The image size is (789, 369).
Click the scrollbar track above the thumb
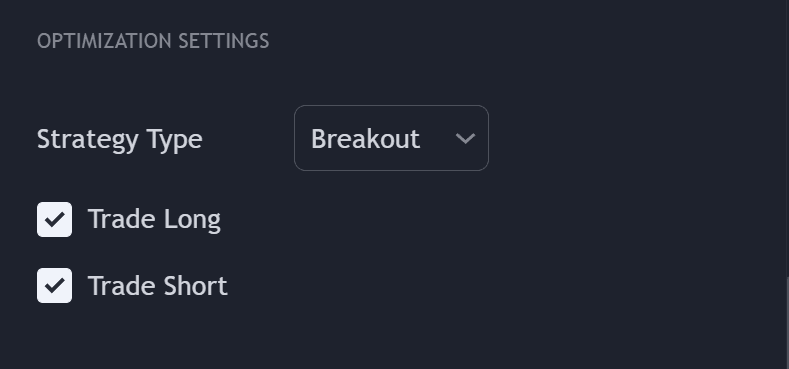point(787,138)
